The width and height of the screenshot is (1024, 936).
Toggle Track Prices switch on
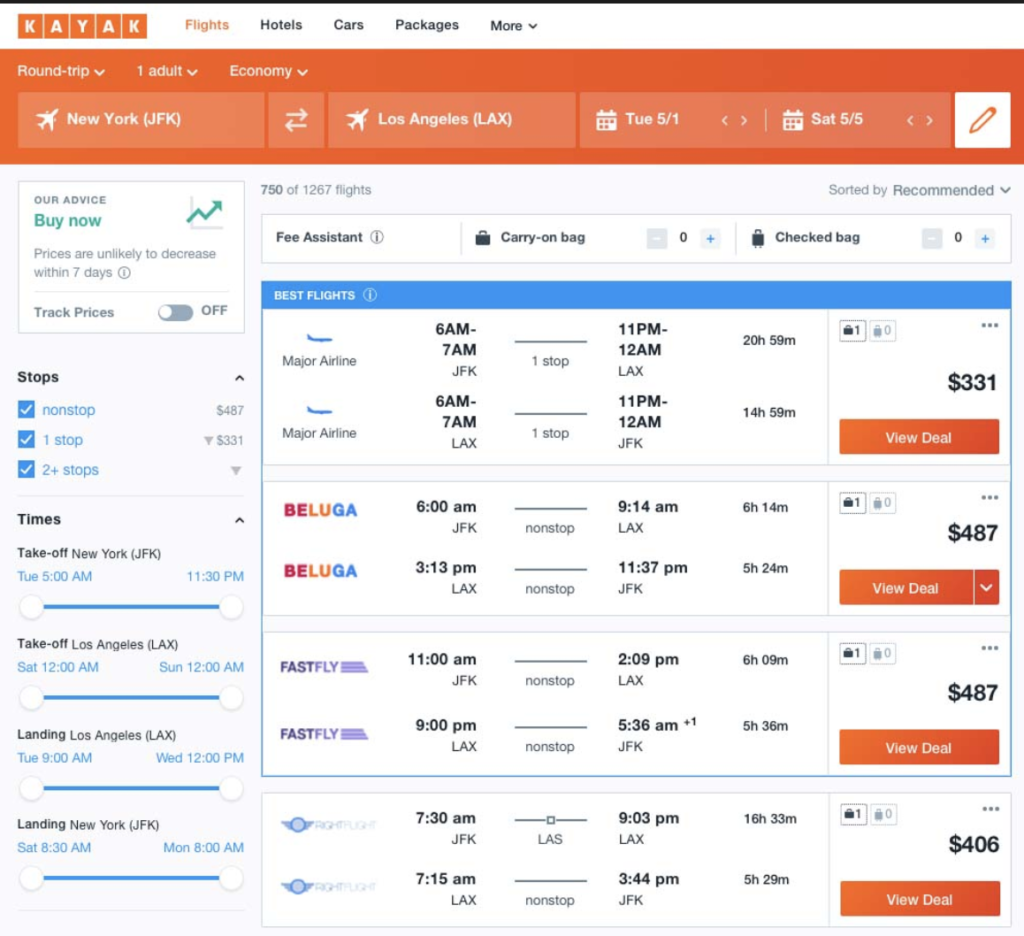pos(175,312)
